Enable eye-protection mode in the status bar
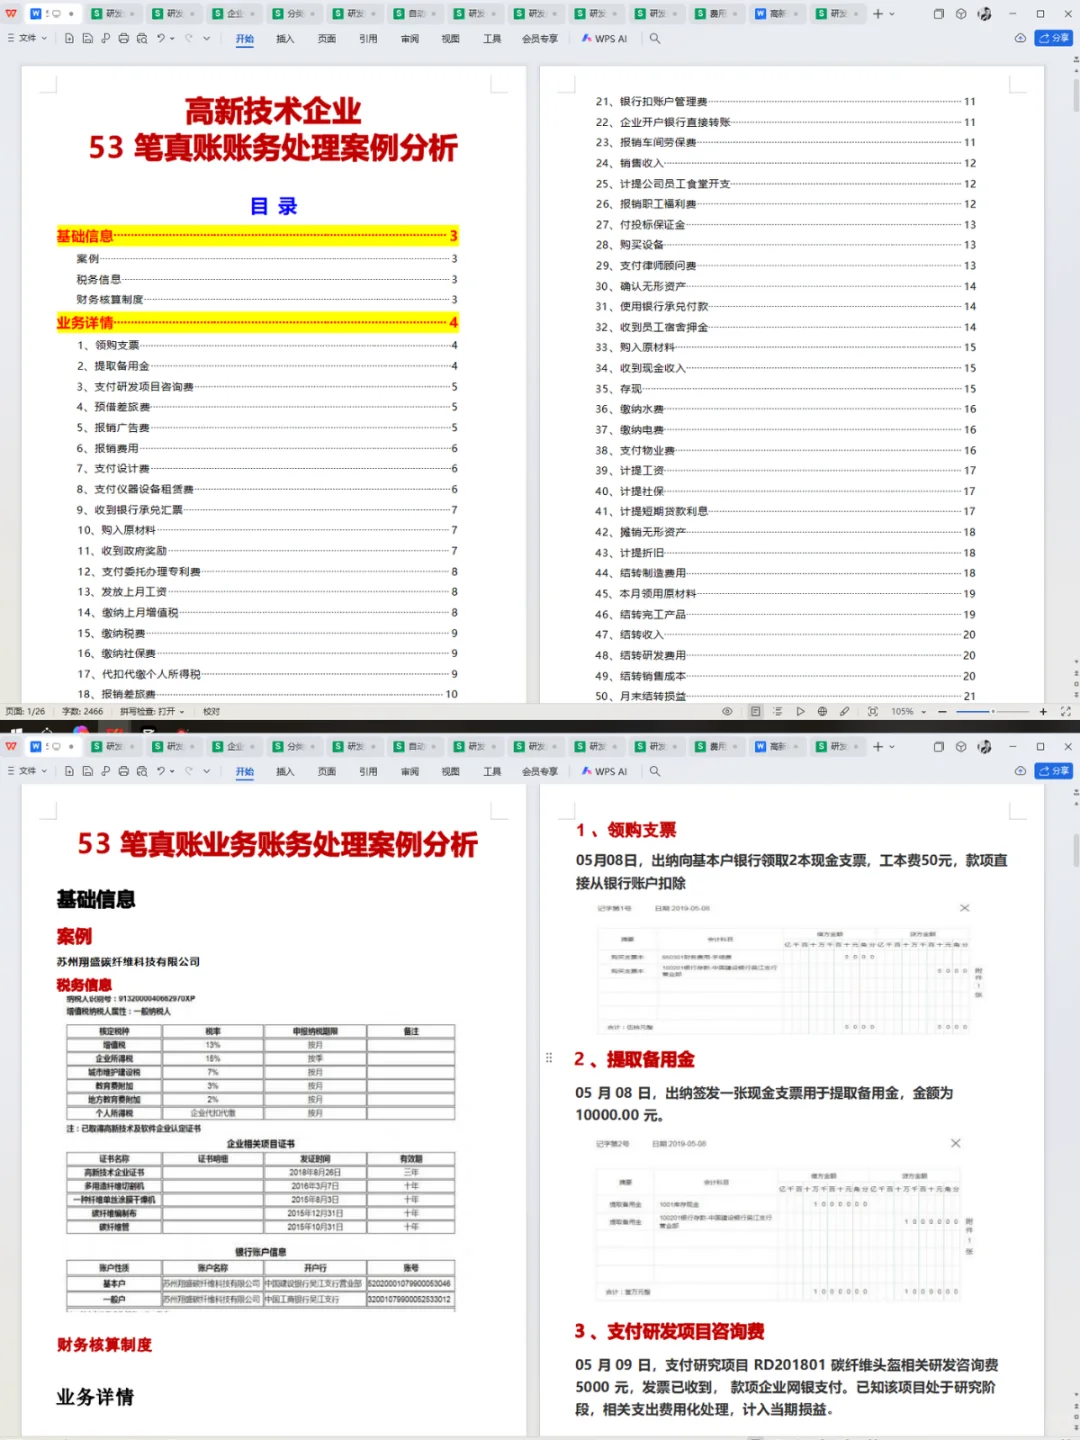 pyautogui.click(x=728, y=711)
